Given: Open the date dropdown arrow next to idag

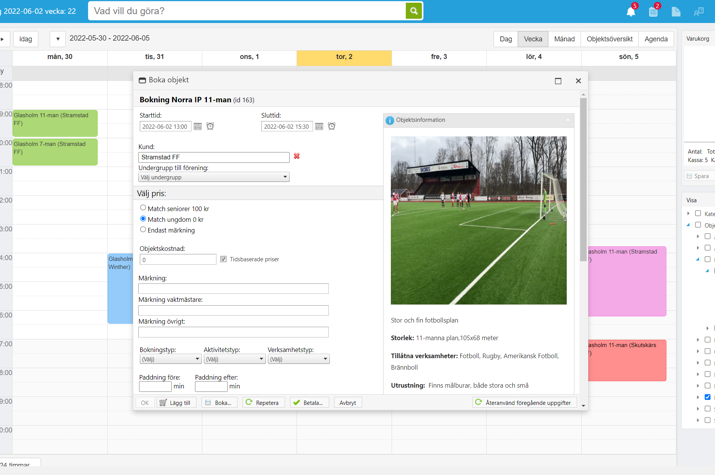Looking at the screenshot, I should 57,39.
